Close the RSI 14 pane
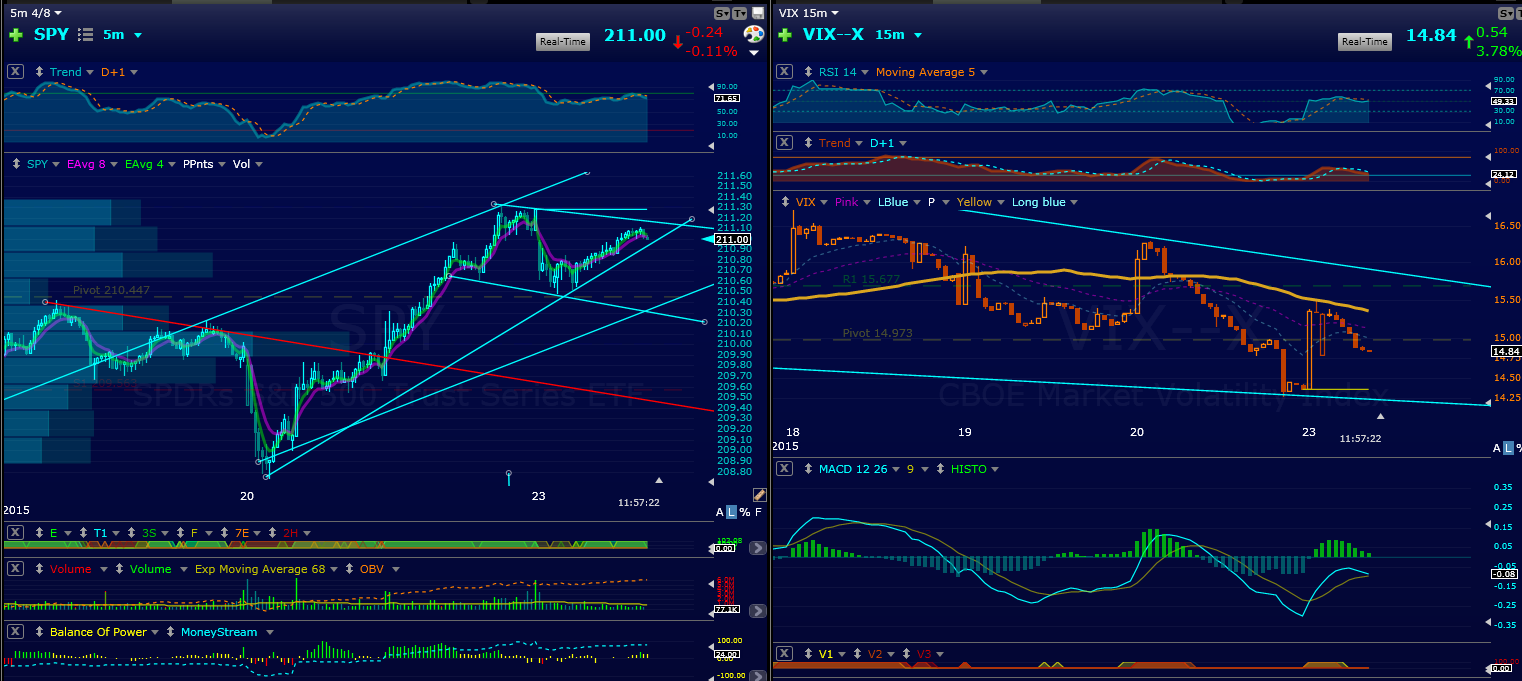This screenshot has width=1522, height=681. (785, 72)
